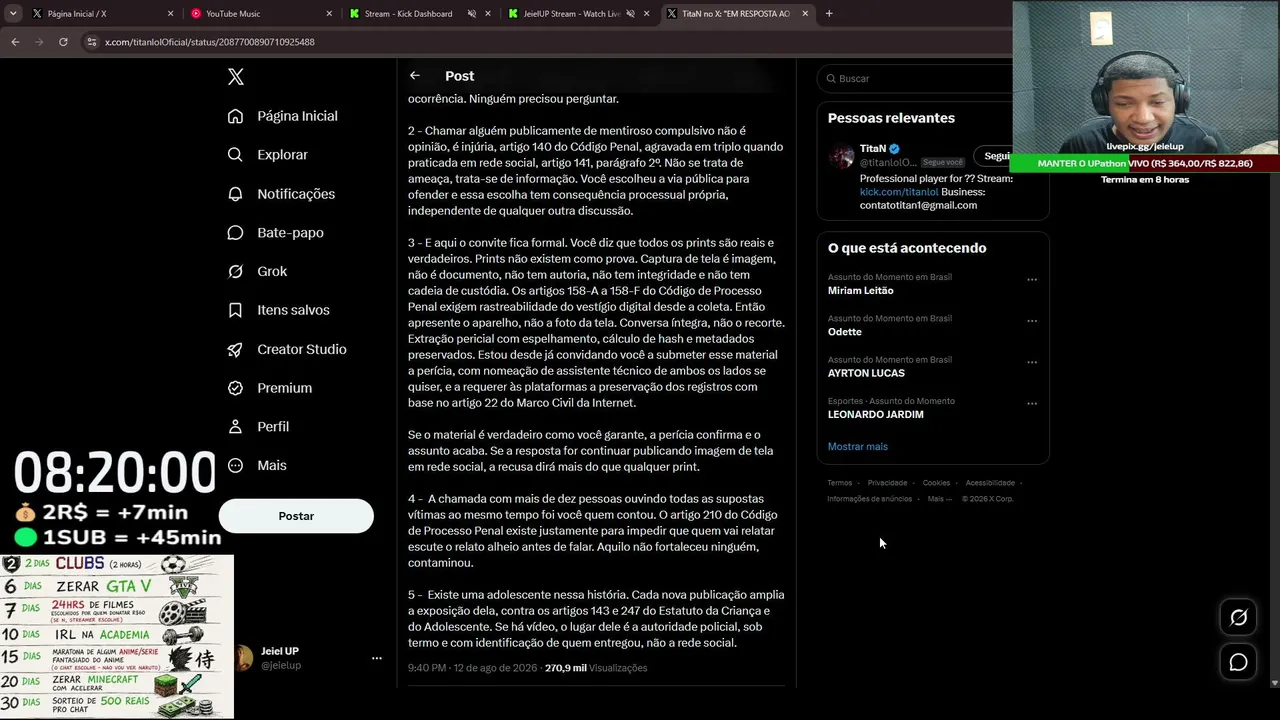
Task: Open the Miriam Leitão trend
Action: 861,291
